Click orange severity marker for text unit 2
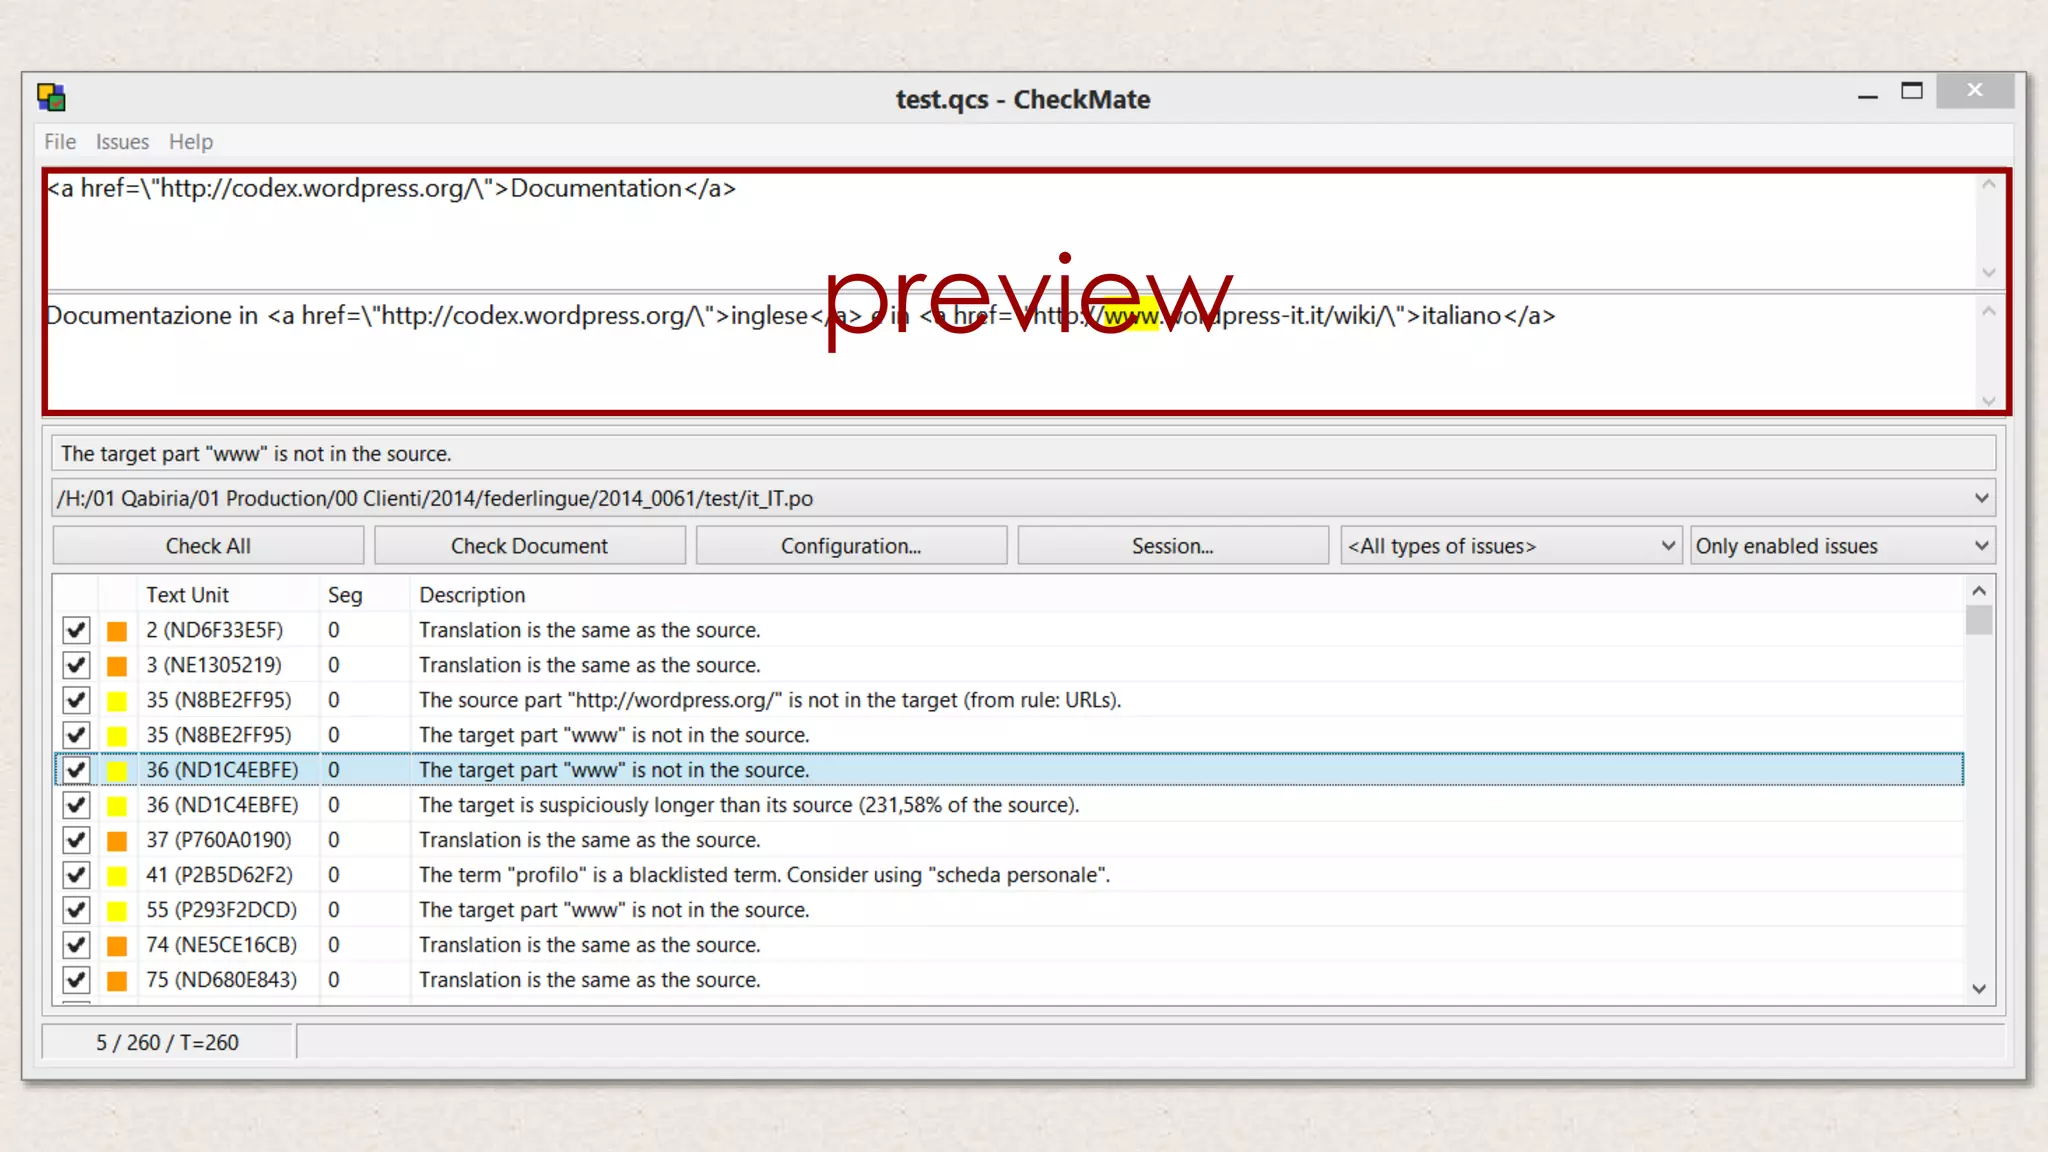This screenshot has width=2048, height=1152. (x=117, y=631)
